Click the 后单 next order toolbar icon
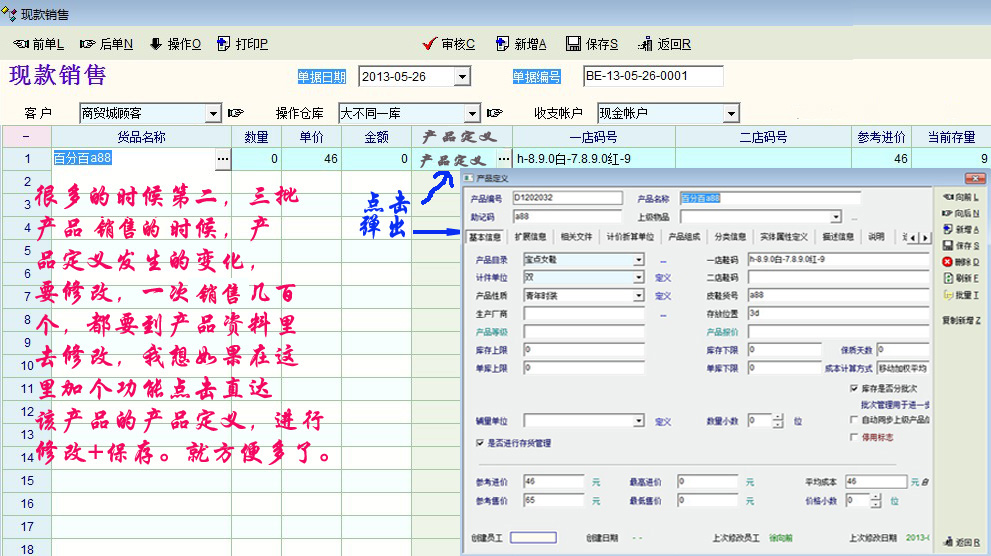Screen dimensions: 991x556 click(88, 44)
